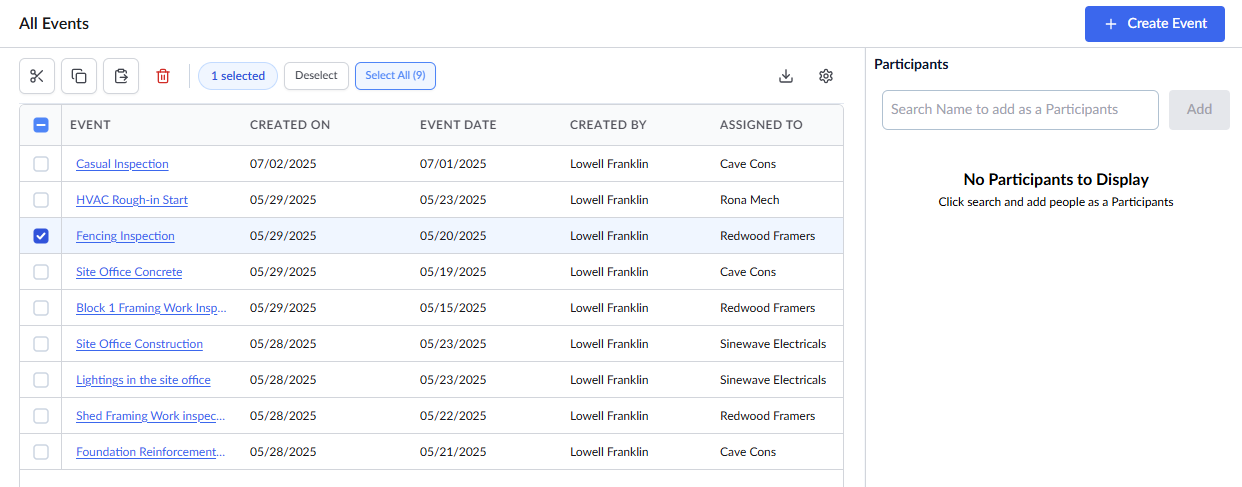Viewport: 1242px width, 487px height.
Task: Click the Create Event button
Action: [x=1155, y=24]
